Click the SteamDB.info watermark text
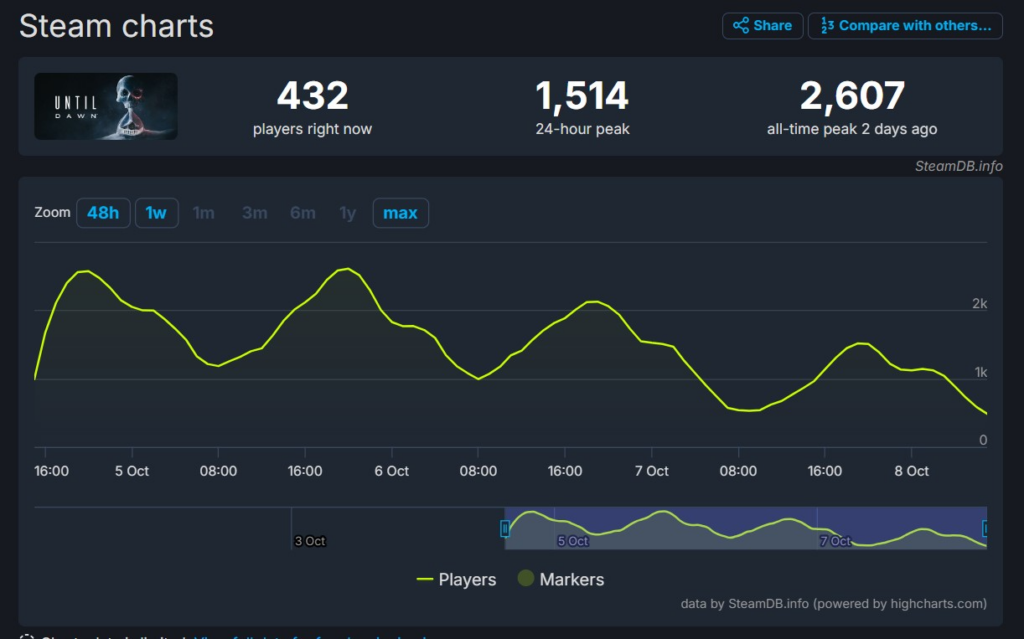 (958, 166)
